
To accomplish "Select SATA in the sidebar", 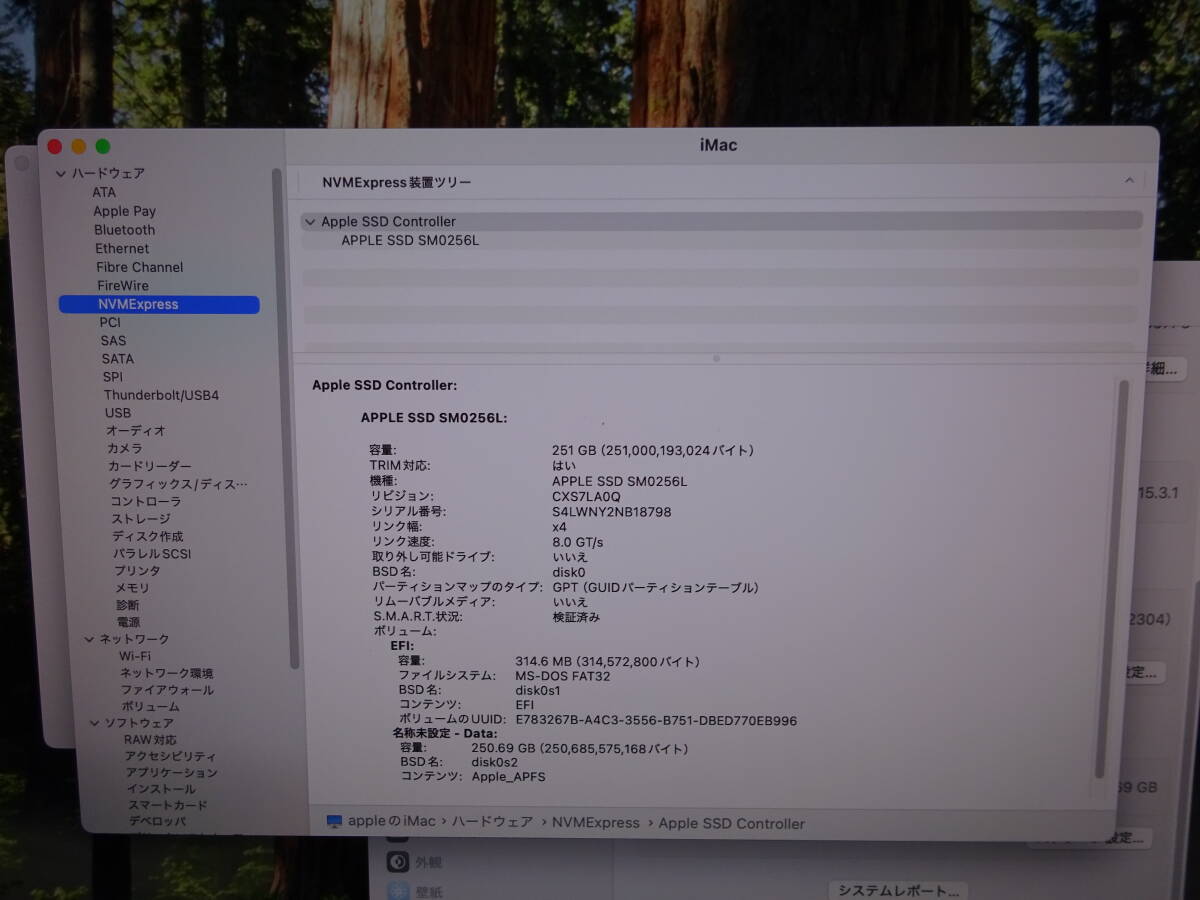I will [117, 359].
